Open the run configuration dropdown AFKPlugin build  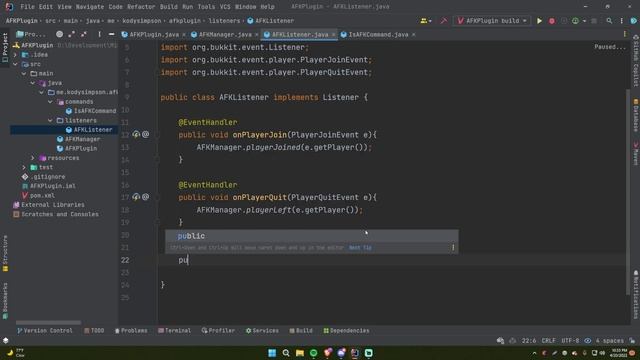(x=492, y=21)
